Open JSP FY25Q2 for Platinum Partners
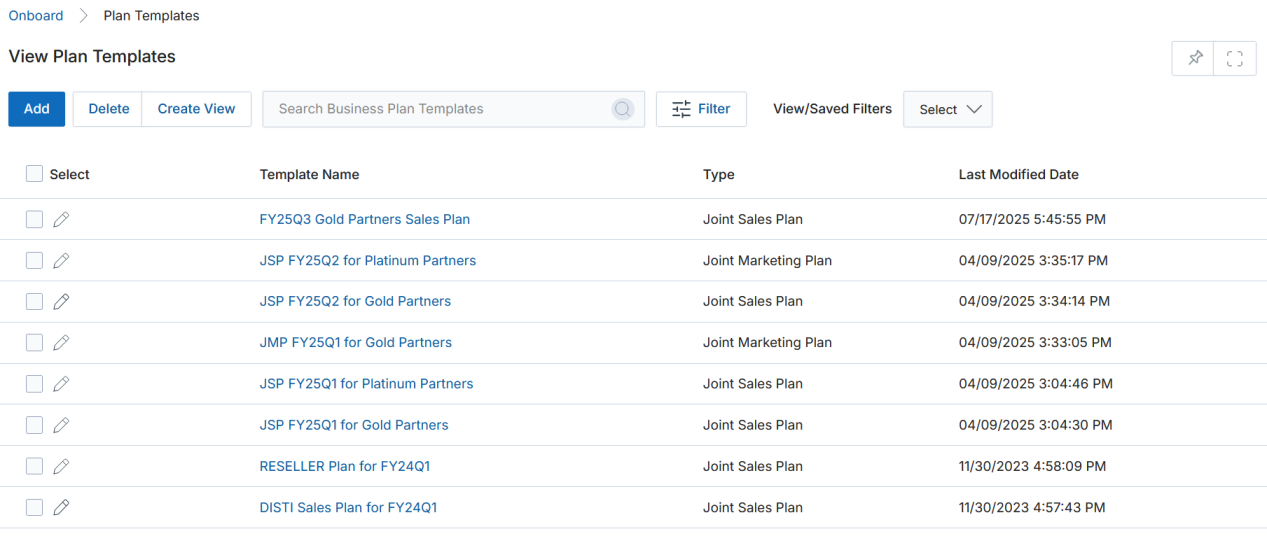Image resolution: width=1267 pixels, height=536 pixels. tap(367, 260)
